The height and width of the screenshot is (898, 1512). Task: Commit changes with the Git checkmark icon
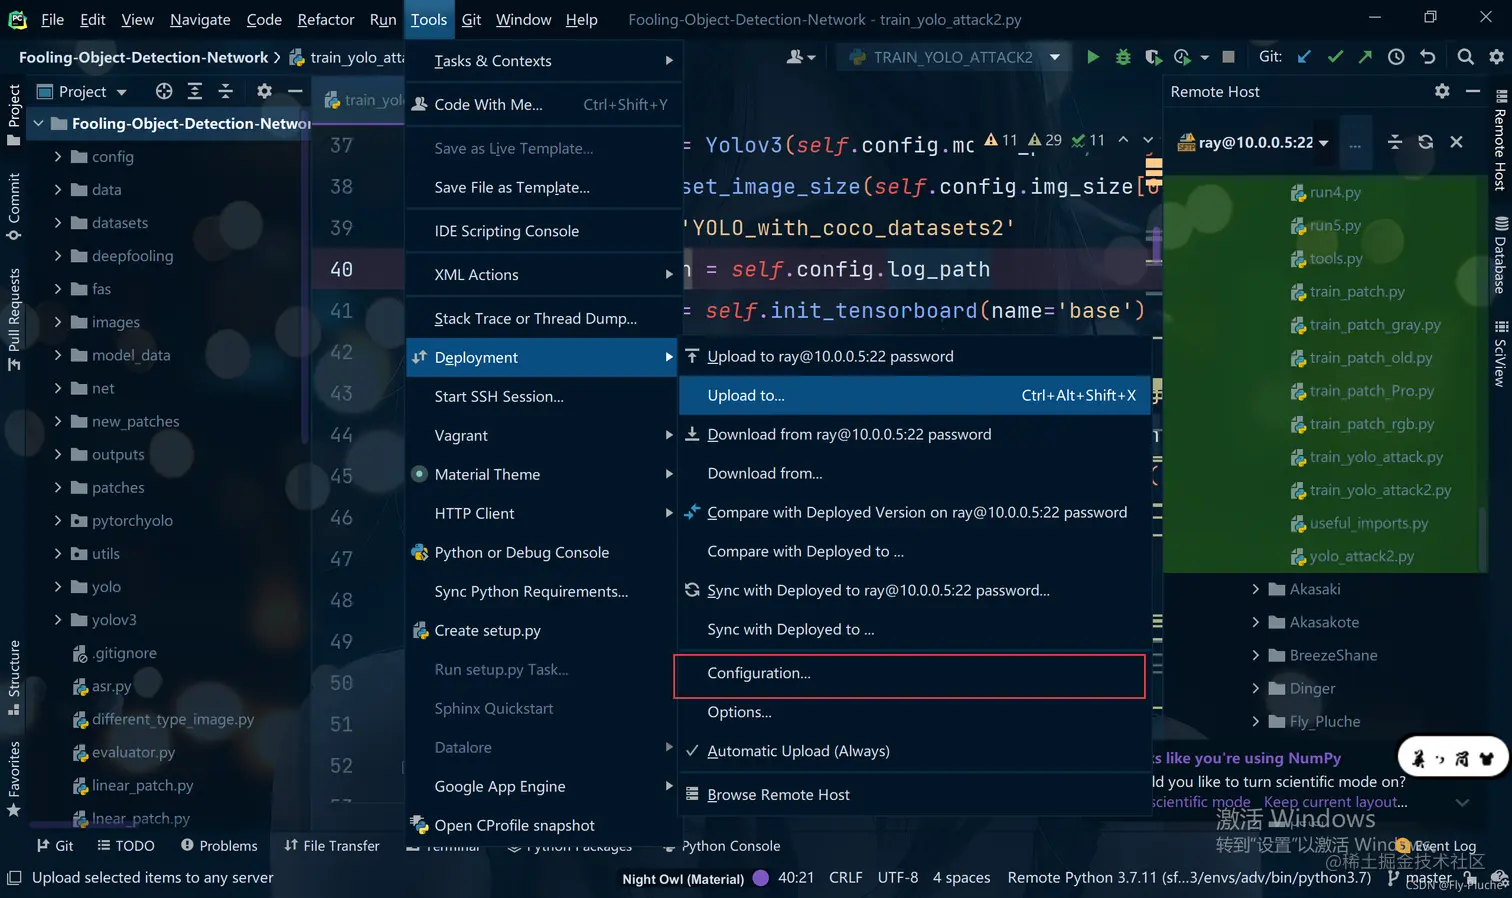click(x=1335, y=57)
